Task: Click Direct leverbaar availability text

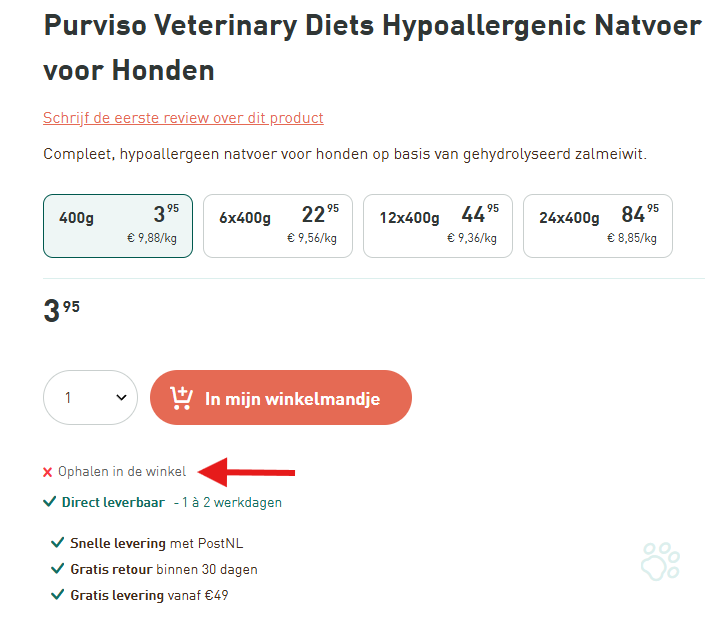Action: pyautogui.click(x=113, y=503)
